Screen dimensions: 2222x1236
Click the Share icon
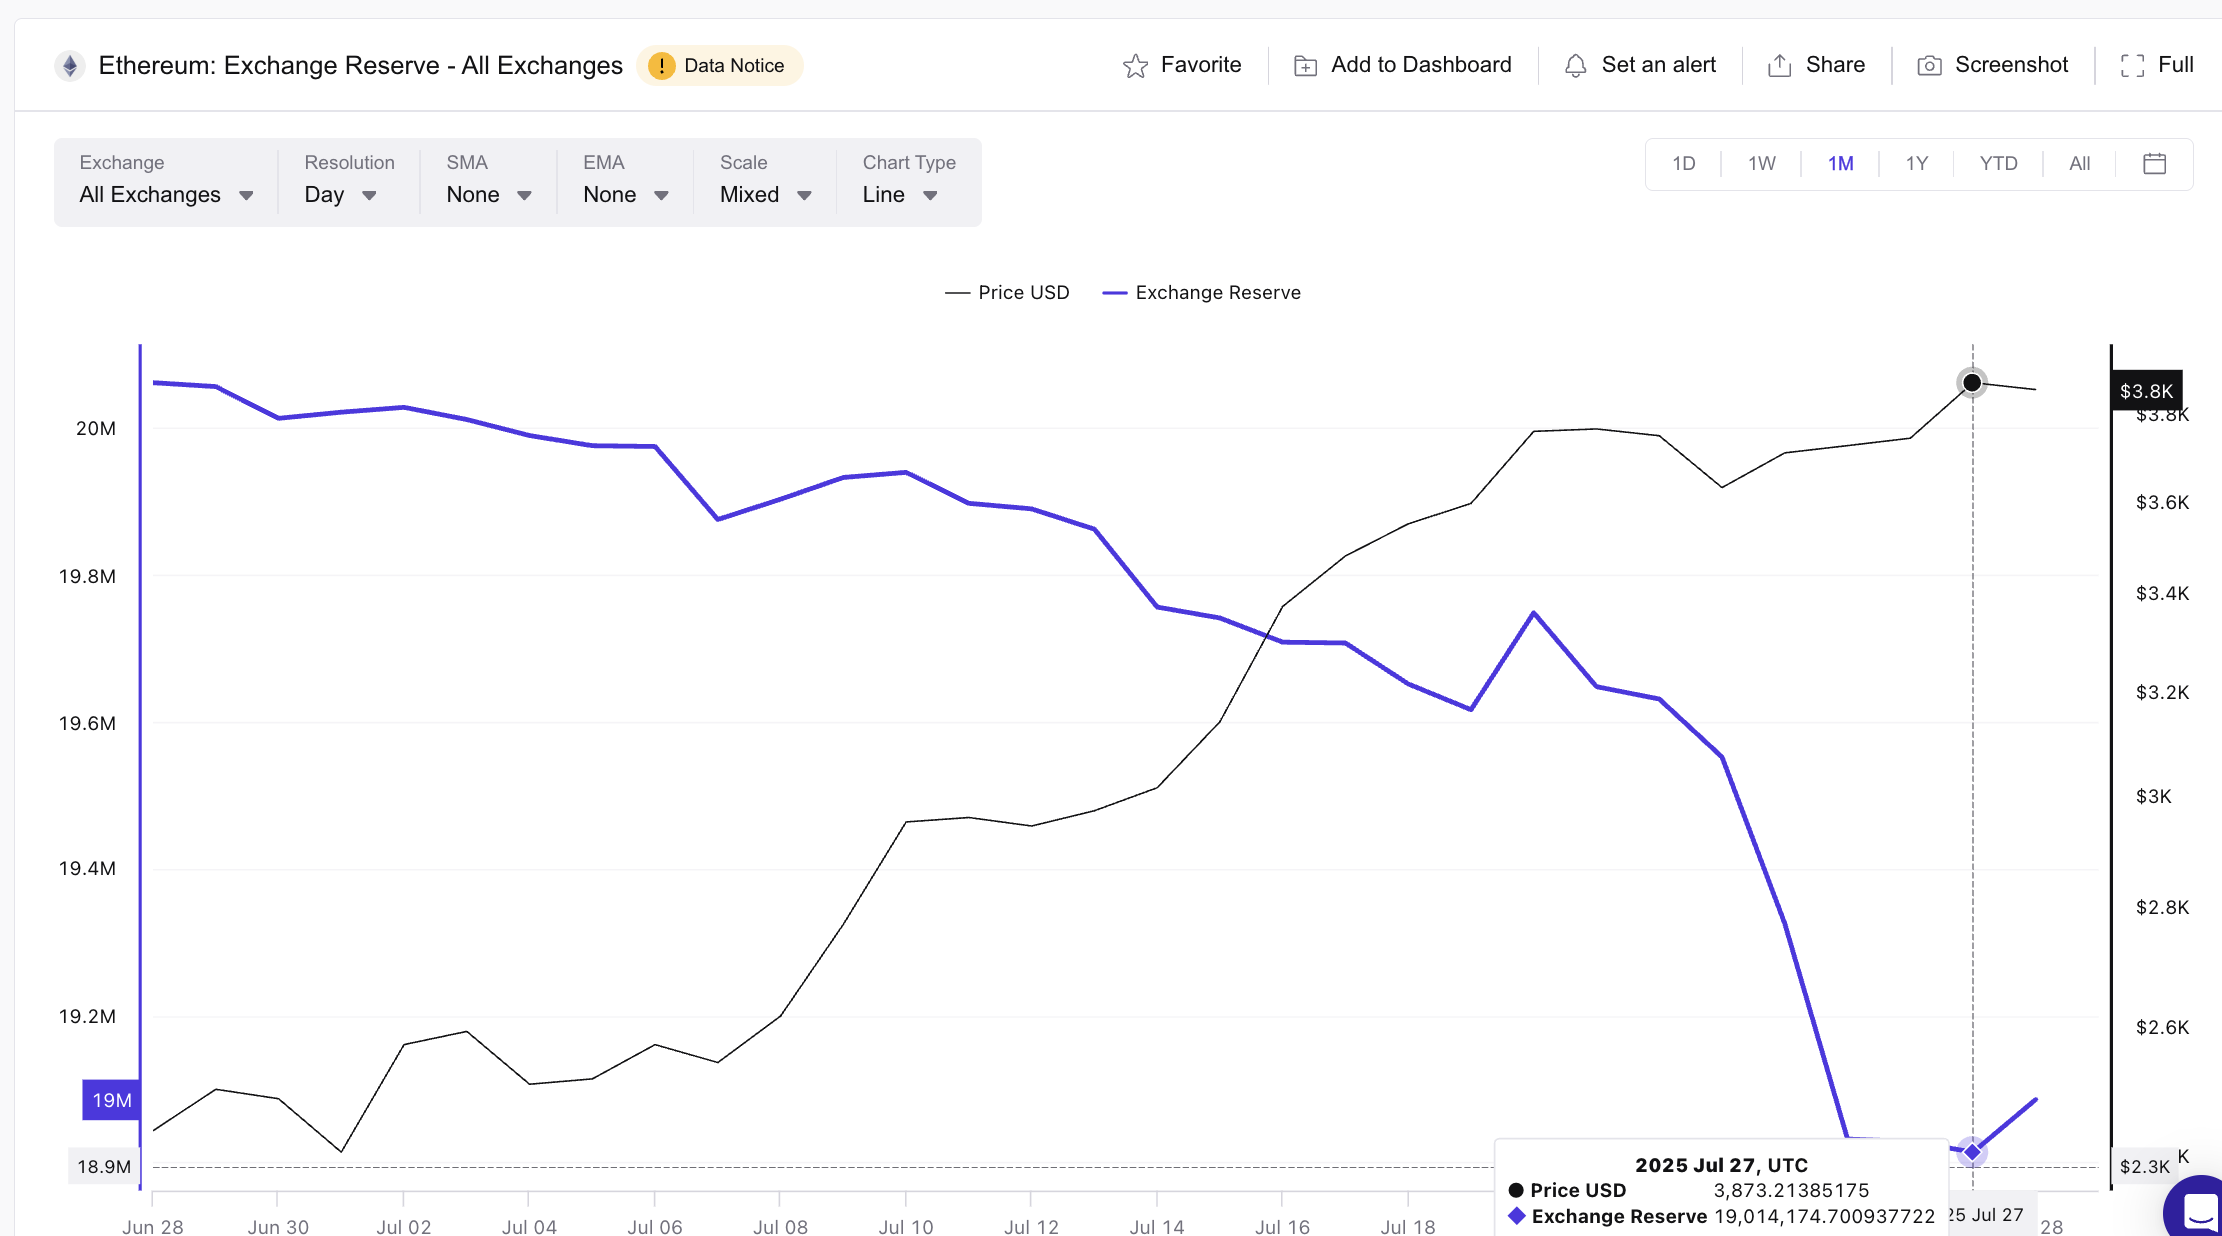tap(1780, 64)
